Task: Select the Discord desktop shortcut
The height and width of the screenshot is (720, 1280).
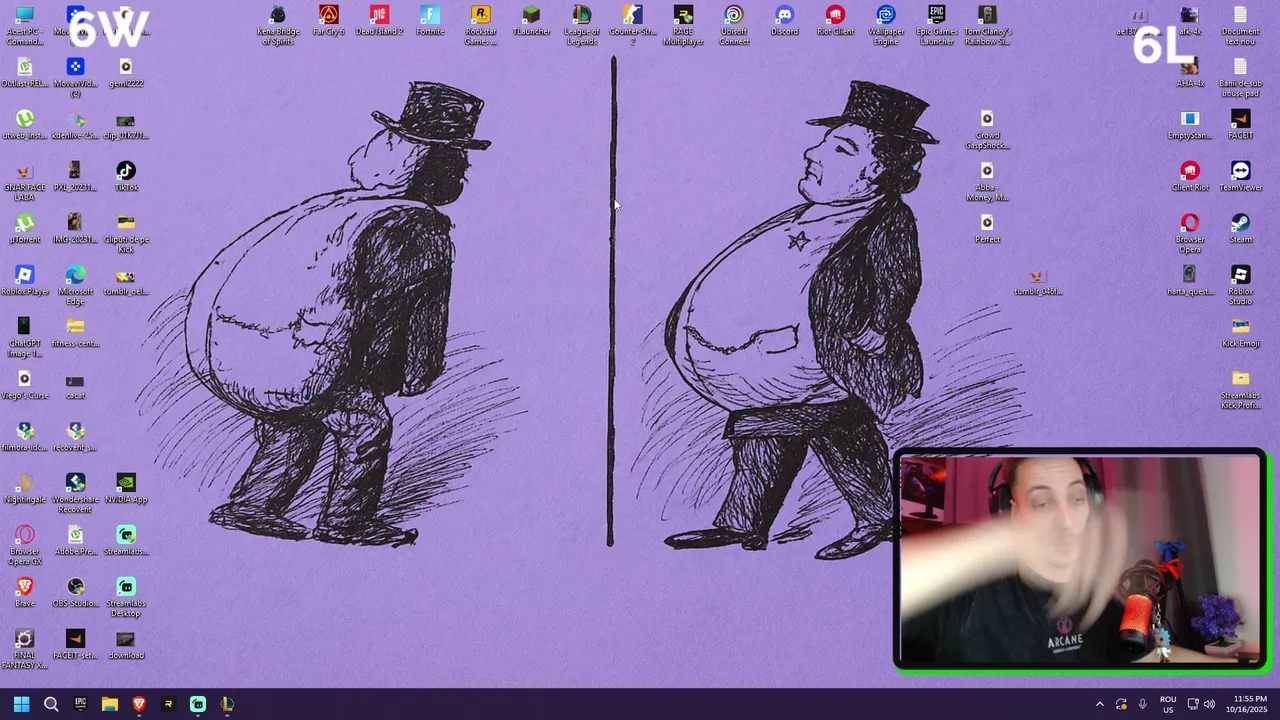Action: pyautogui.click(x=785, y=21)
